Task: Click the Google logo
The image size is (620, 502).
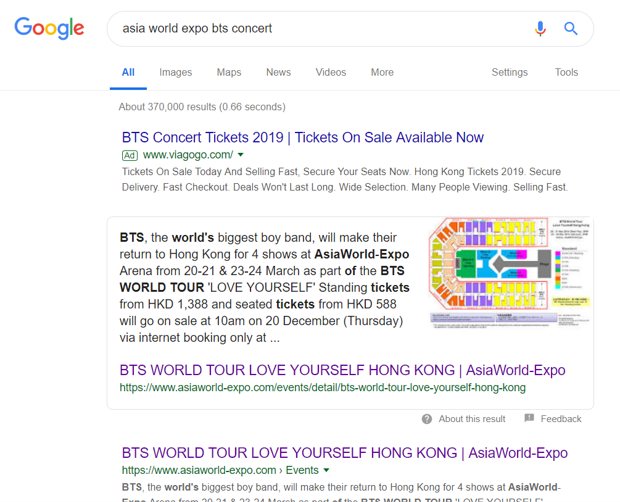Action: point(49,29)
